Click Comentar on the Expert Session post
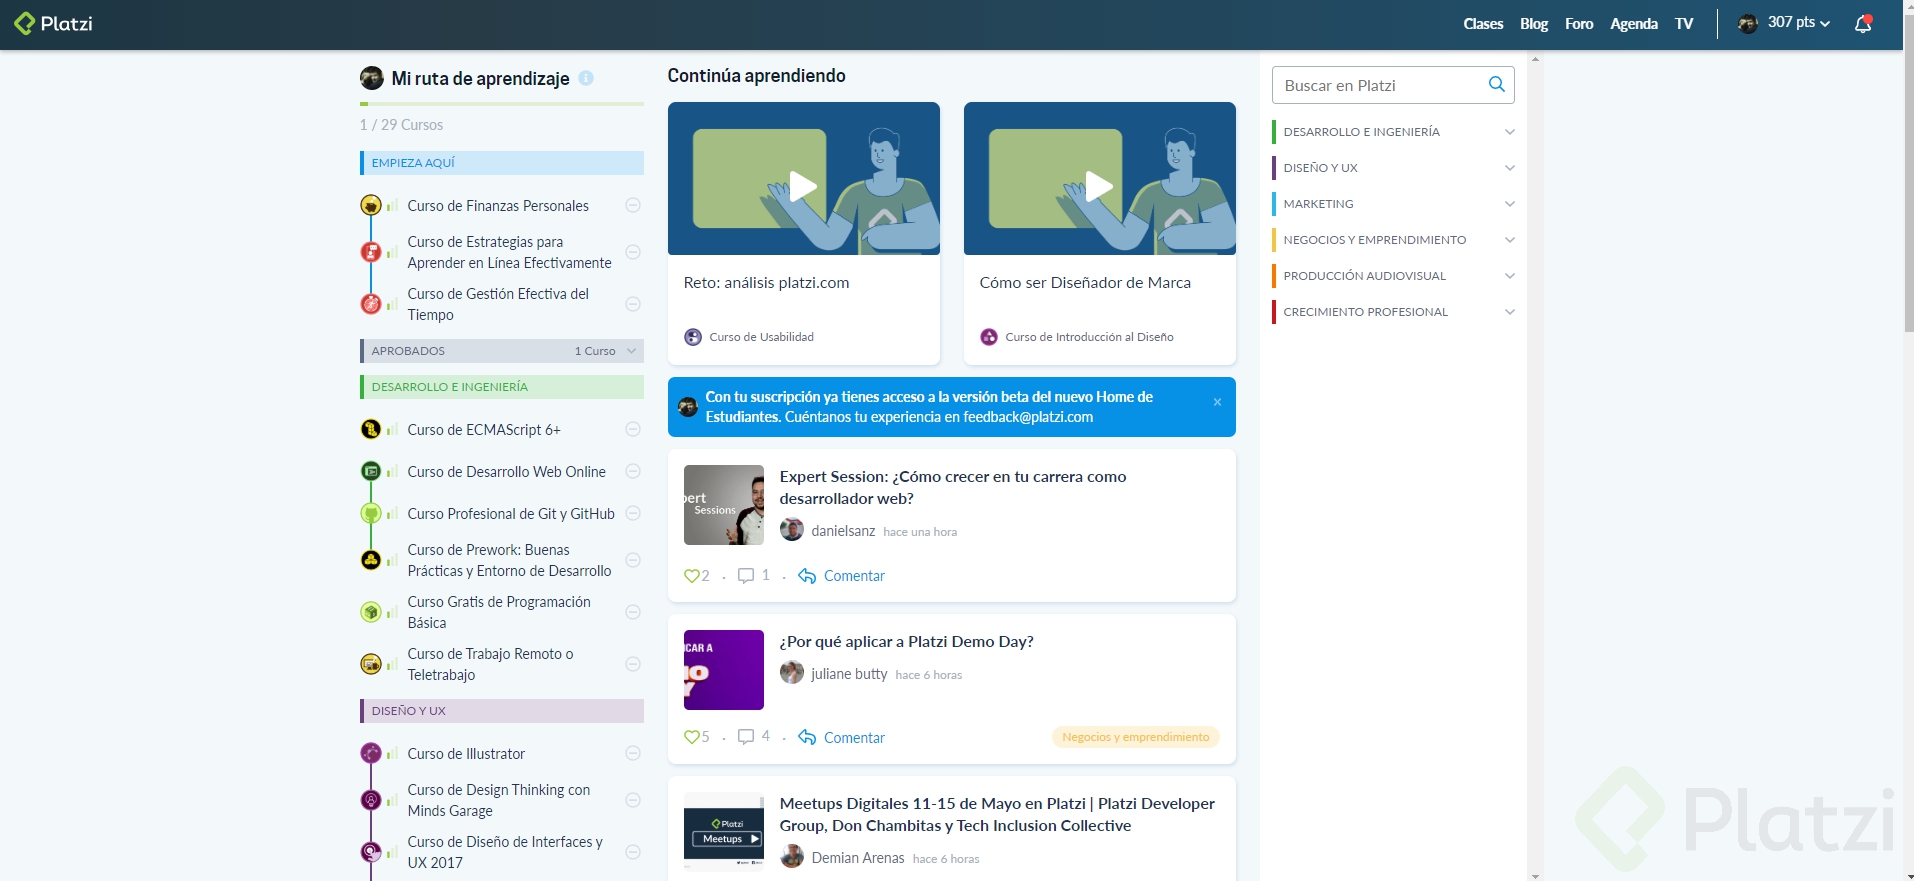1914x881 pixels. pyautogui.click(x=842, y=576)
